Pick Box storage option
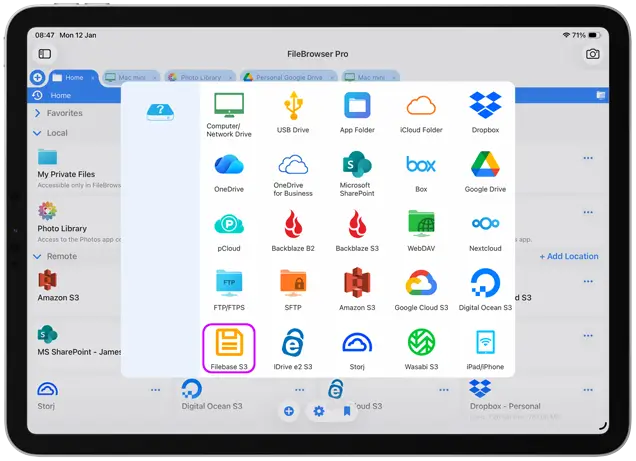The width and height of the screenshot is (636, 461). pyautogui.click(x=421, y=172)
